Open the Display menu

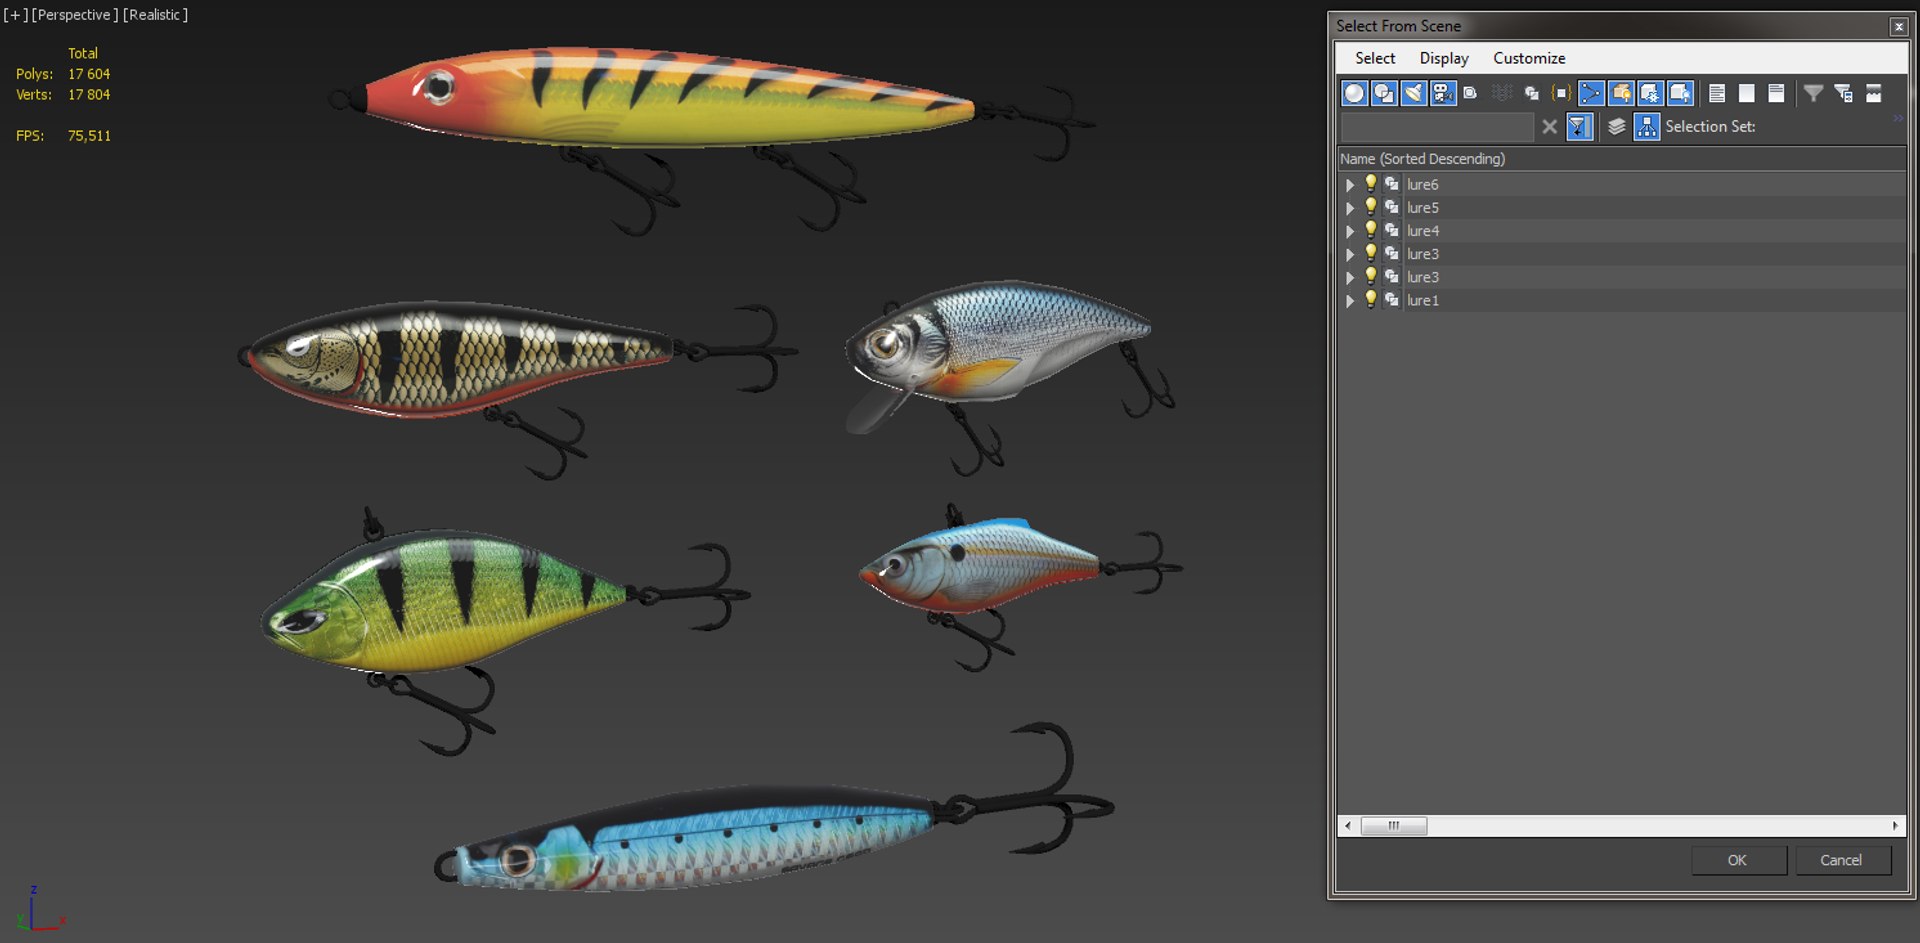coord(1444,58)
